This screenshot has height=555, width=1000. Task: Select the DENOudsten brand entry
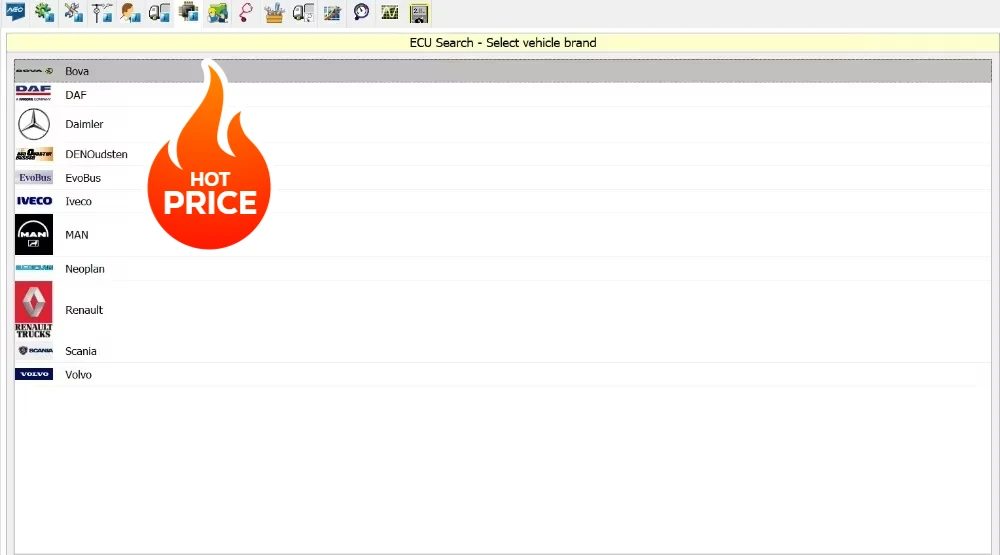pos(503,154)
